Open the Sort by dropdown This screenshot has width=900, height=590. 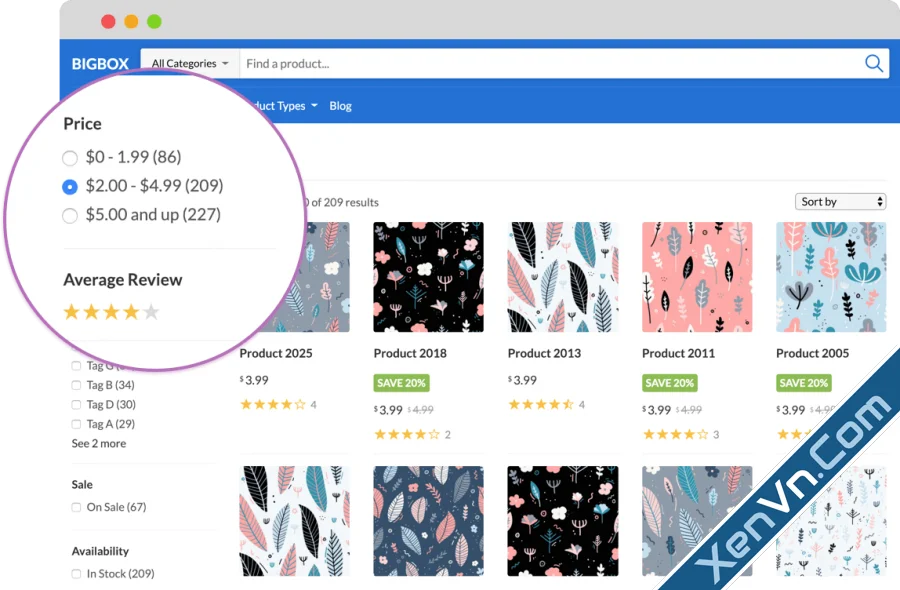[840, 201]
